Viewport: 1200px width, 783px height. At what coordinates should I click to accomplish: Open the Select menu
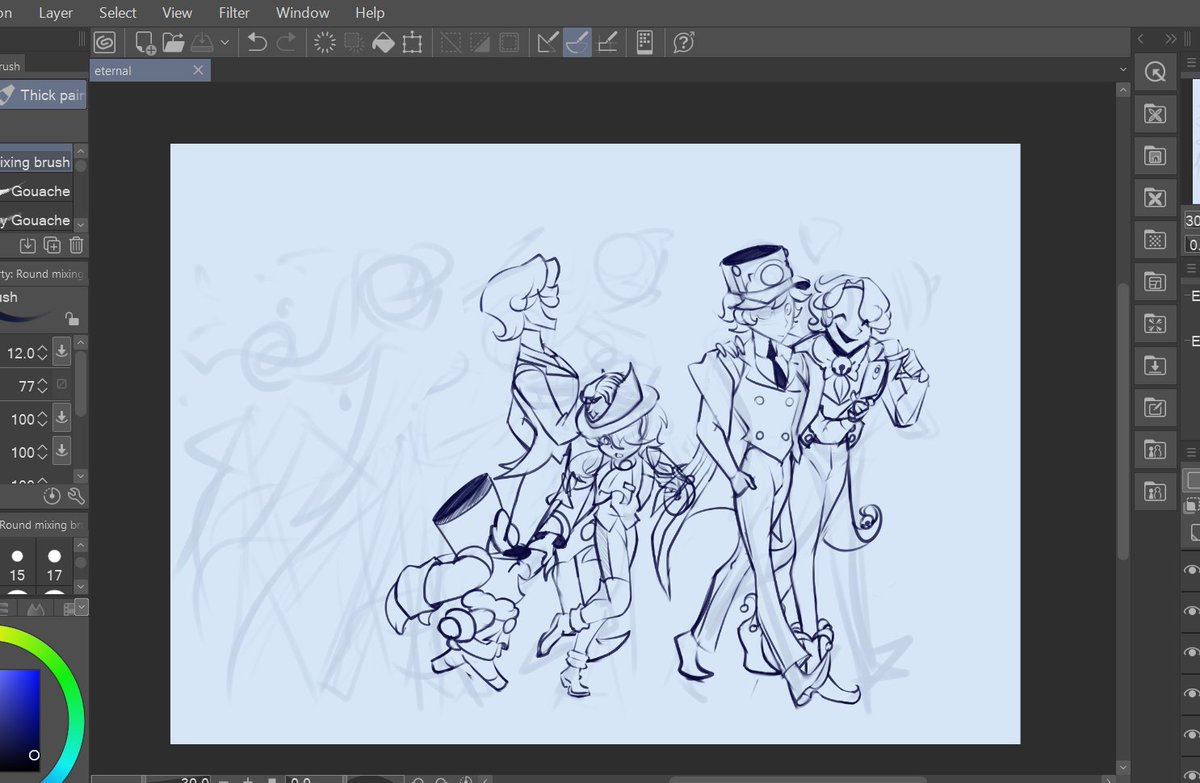click(118, 13)
